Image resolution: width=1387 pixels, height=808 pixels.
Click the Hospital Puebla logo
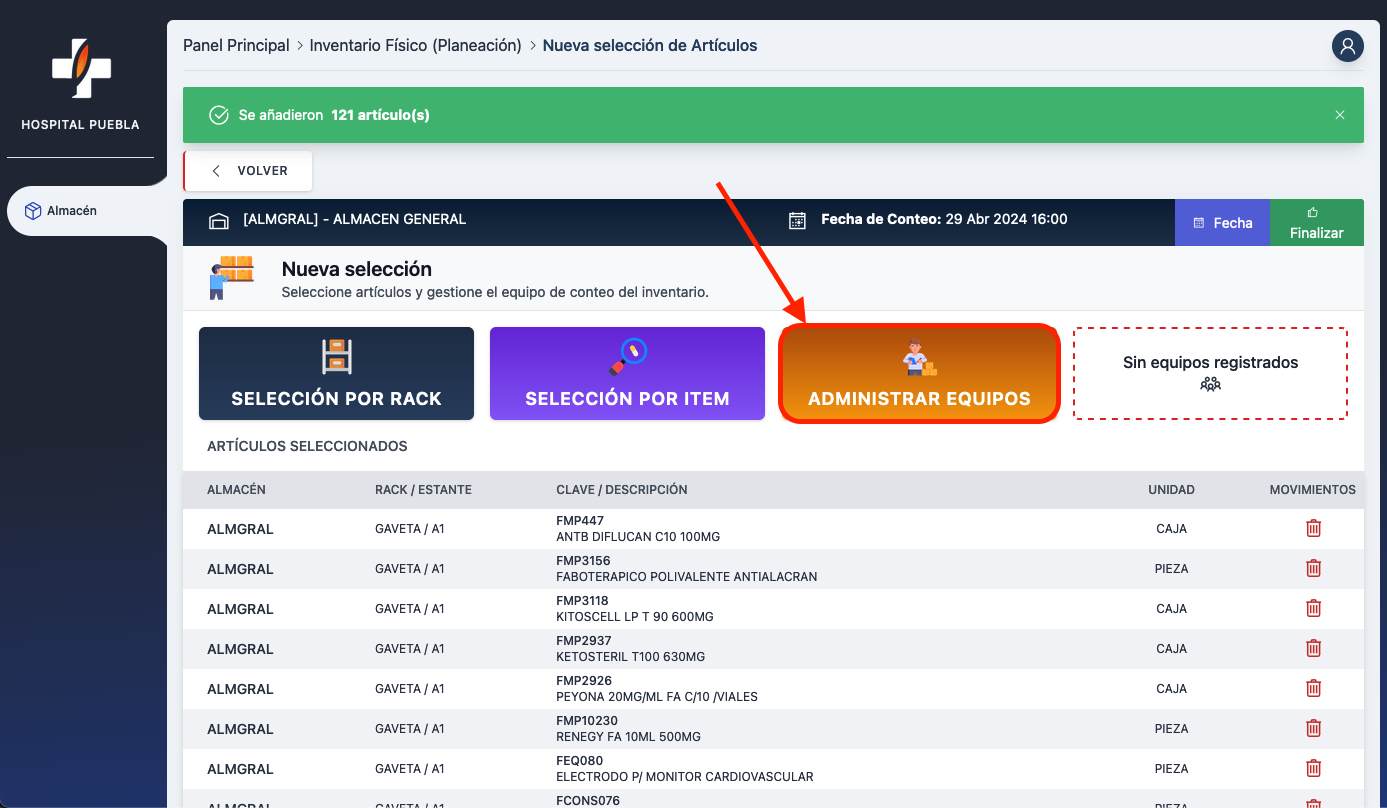point(81,70)
